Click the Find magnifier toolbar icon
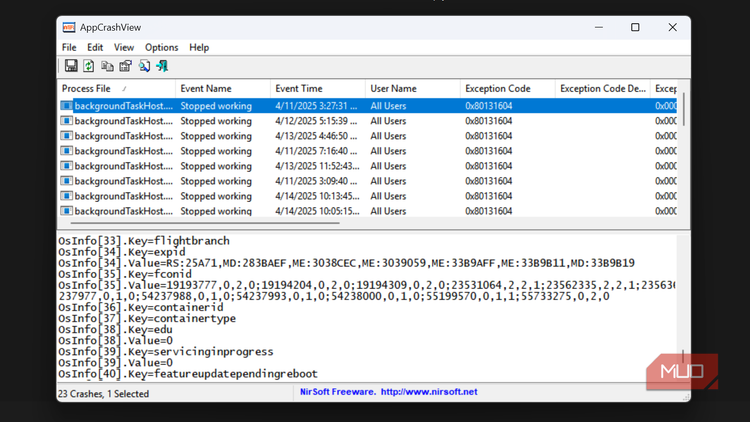This screenshot has height=422, width=750. coord(144,66)
